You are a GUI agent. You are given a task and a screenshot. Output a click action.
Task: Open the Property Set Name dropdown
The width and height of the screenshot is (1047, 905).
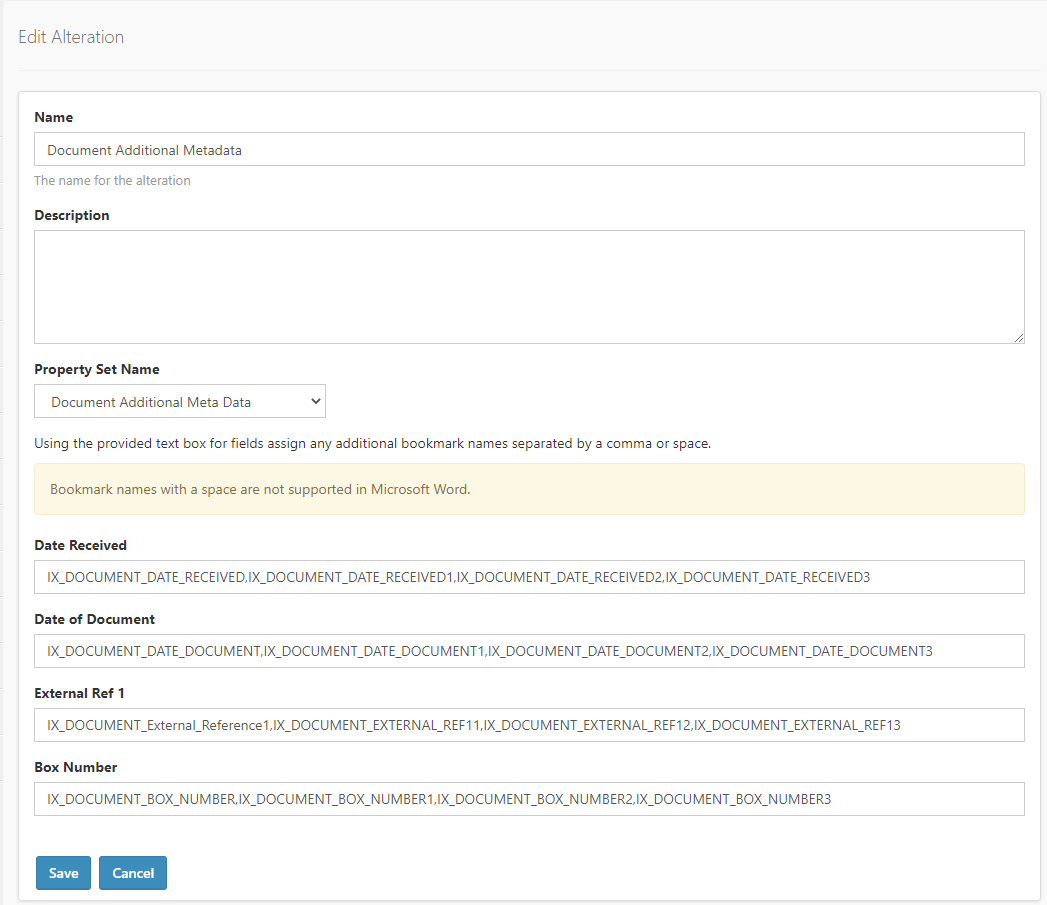coord(180,402)
